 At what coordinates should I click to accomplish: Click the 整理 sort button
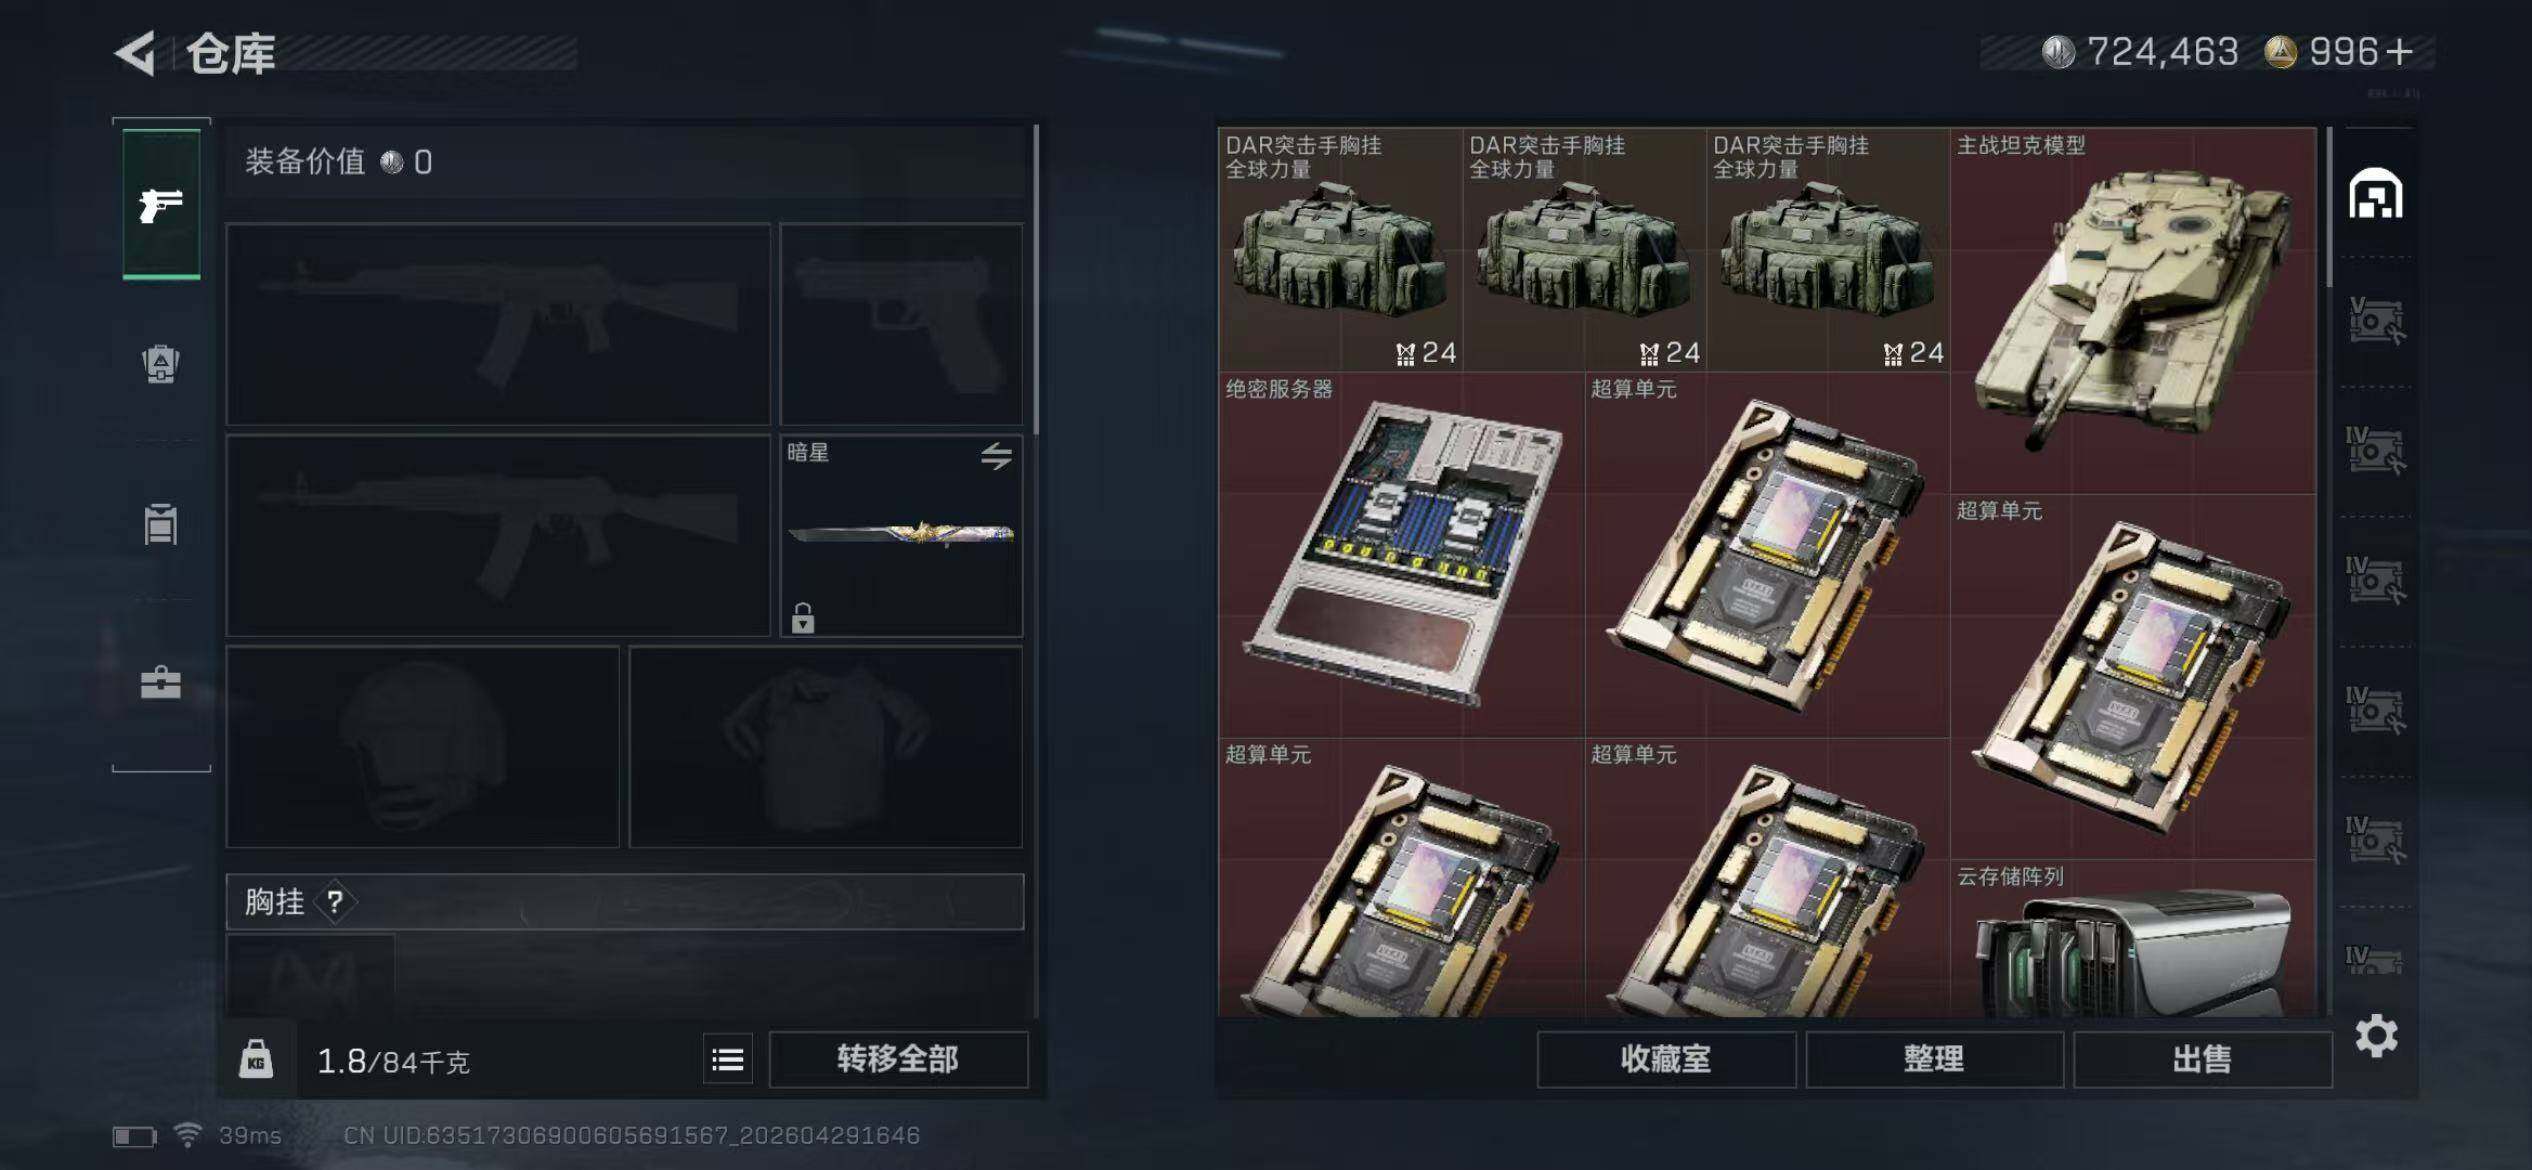(x=1934, y=1059)
